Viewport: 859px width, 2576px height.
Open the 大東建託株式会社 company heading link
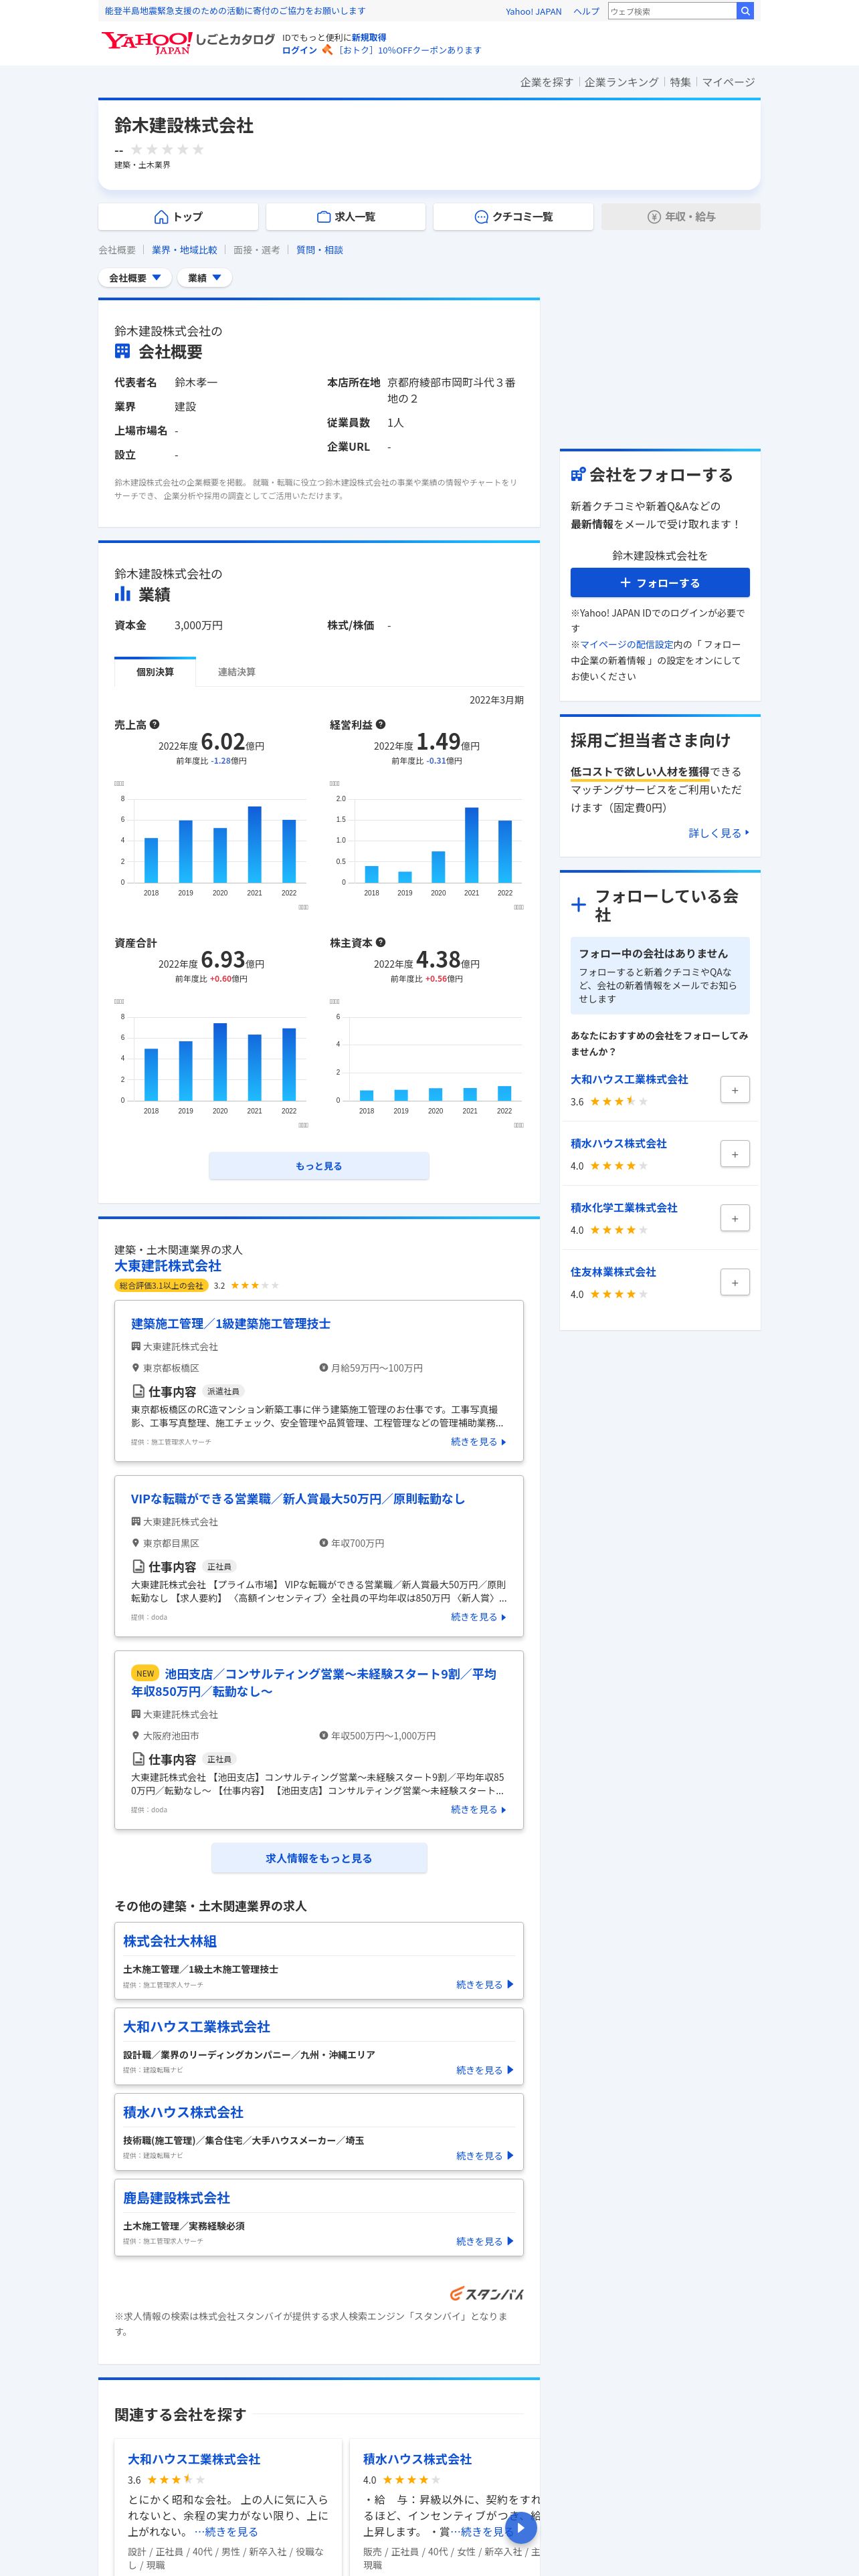tap(168, 1266)
